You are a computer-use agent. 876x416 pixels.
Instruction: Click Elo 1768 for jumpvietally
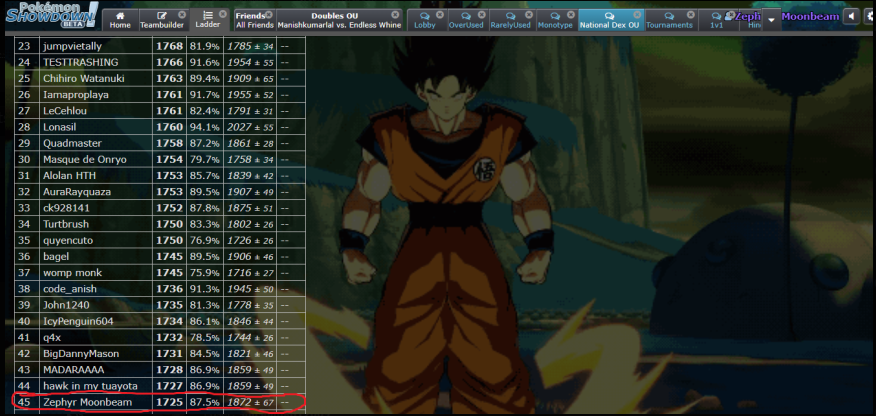[169, 46]
